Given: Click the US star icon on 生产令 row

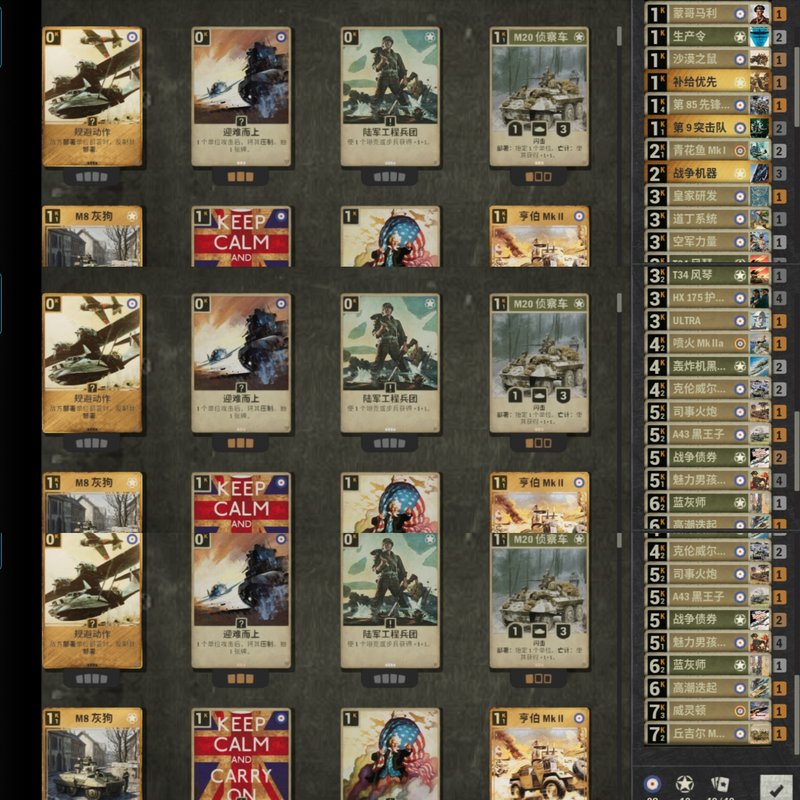Looking at the screenshot, I should click(740, 37).
